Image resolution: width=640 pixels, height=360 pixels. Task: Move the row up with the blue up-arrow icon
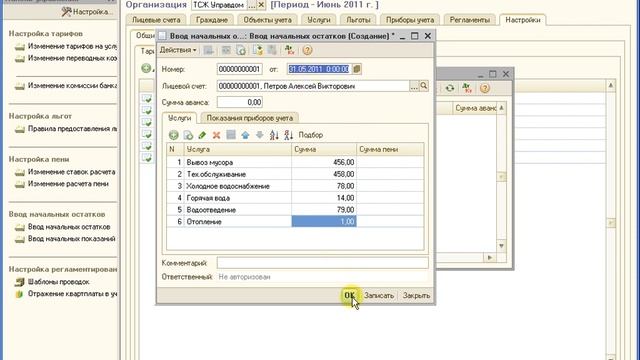(x=245, y=135)
